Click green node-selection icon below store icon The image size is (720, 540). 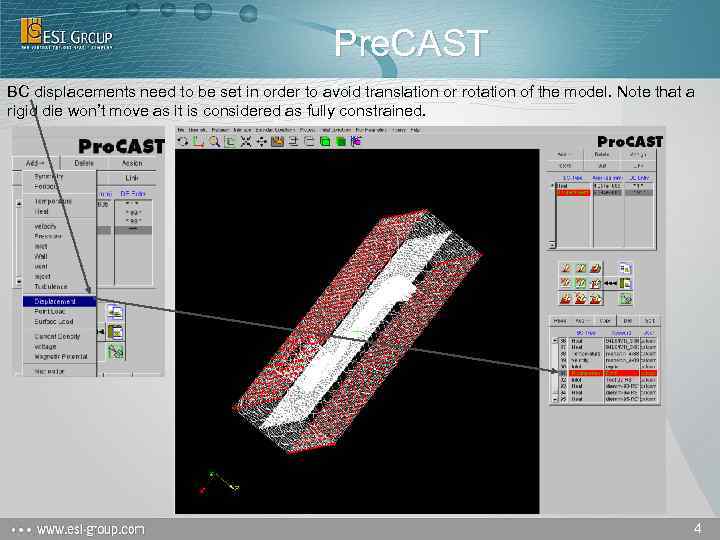[625, 299]
